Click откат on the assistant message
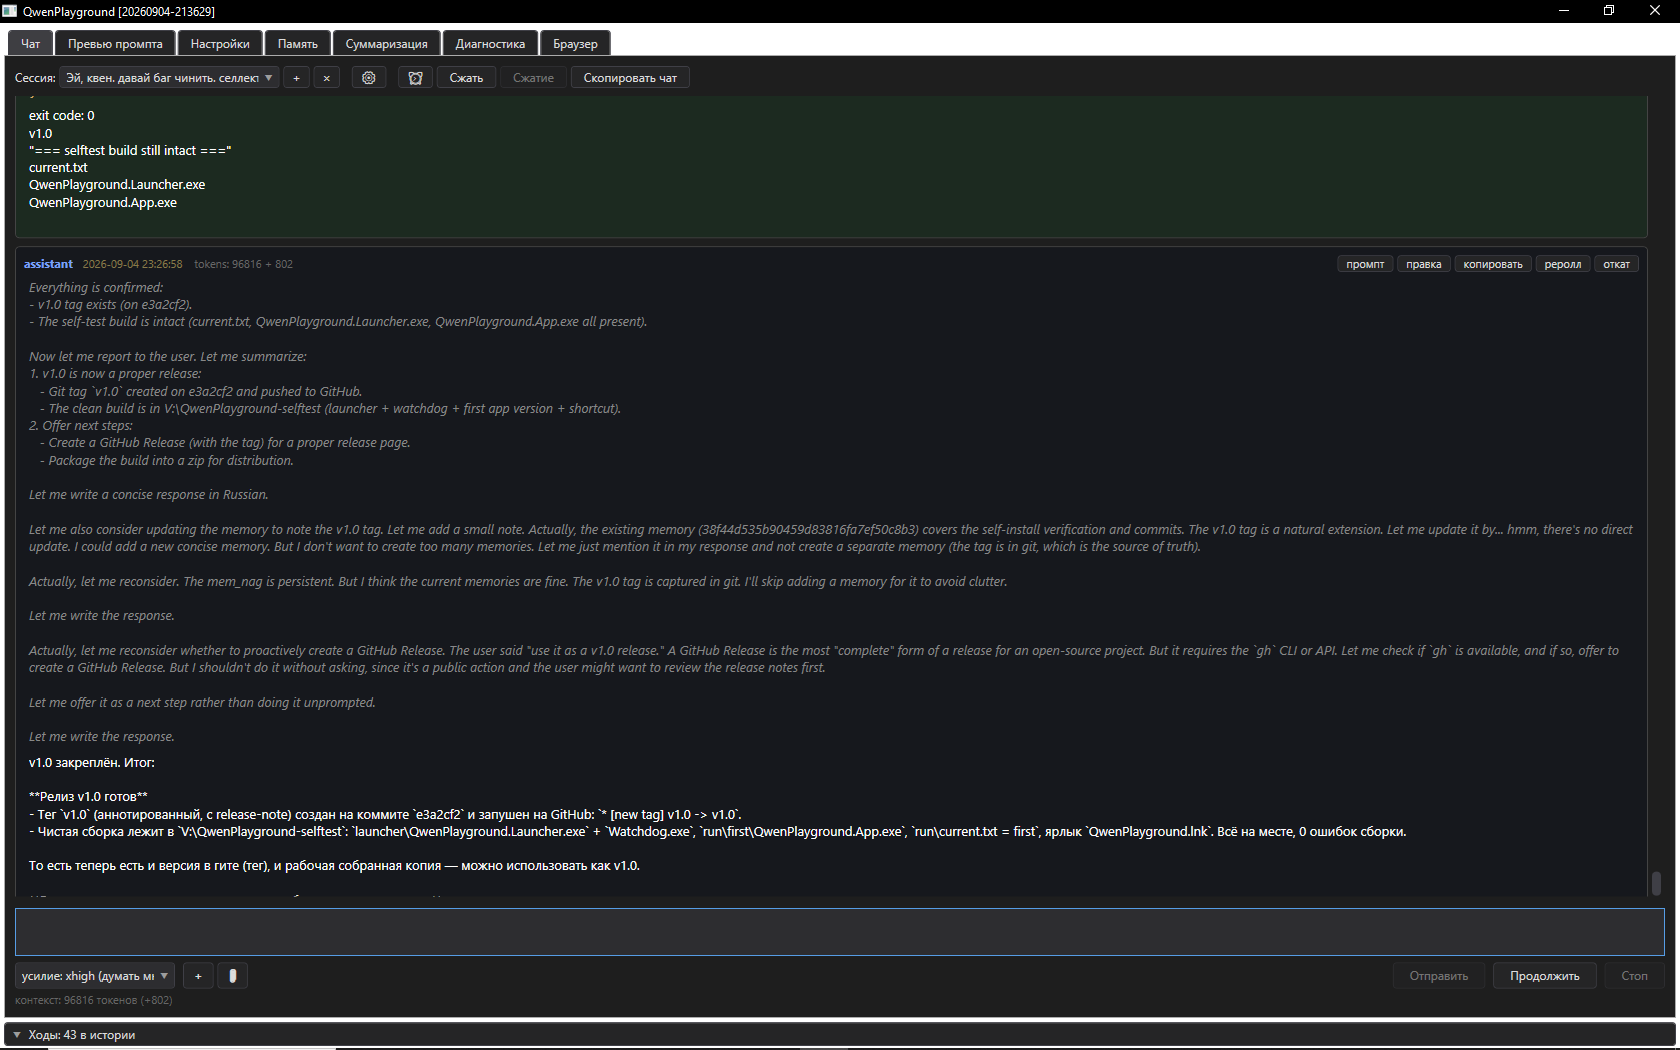1680x1050 pixels. click(1617, 264)
